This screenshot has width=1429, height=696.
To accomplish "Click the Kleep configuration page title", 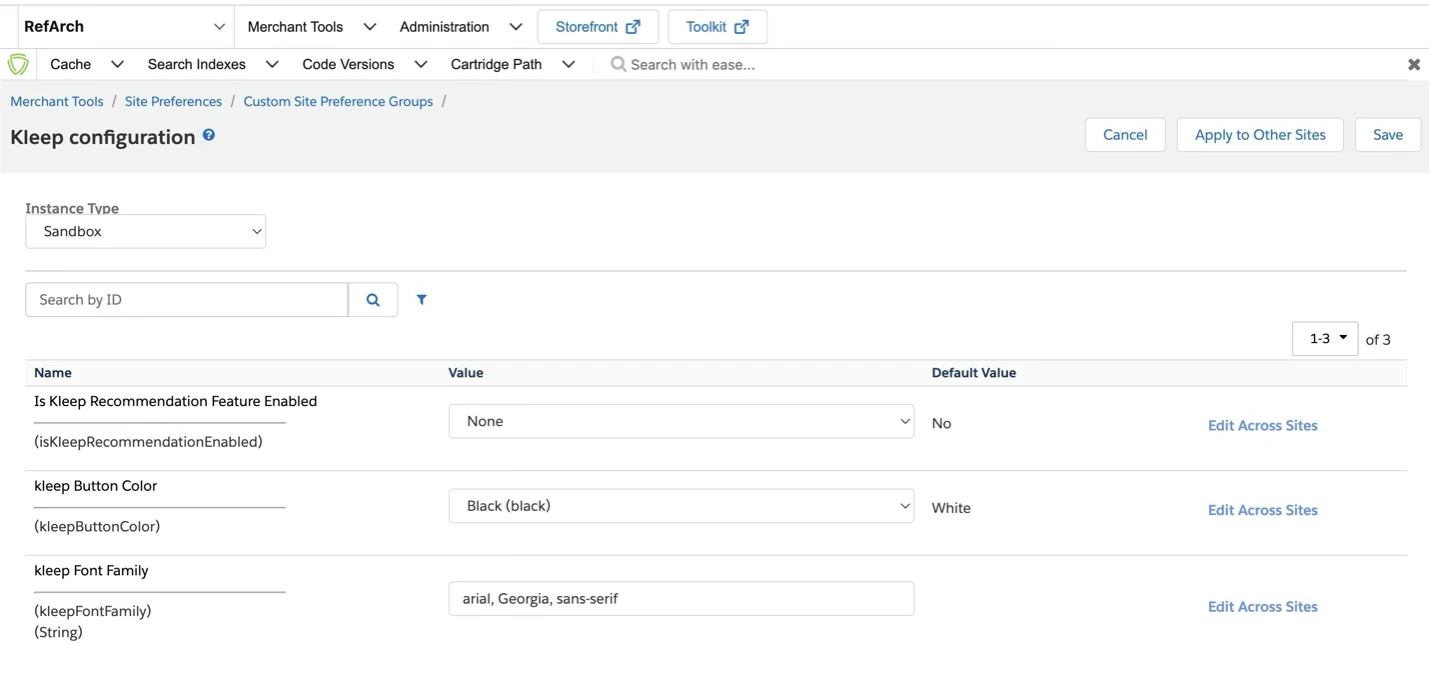I will [103, 137].
